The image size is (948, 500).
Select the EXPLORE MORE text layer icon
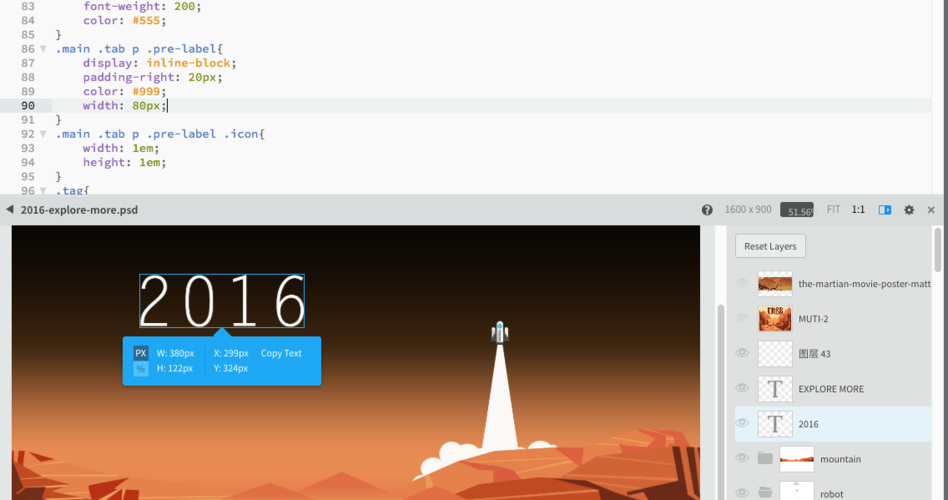pos(775,389)
